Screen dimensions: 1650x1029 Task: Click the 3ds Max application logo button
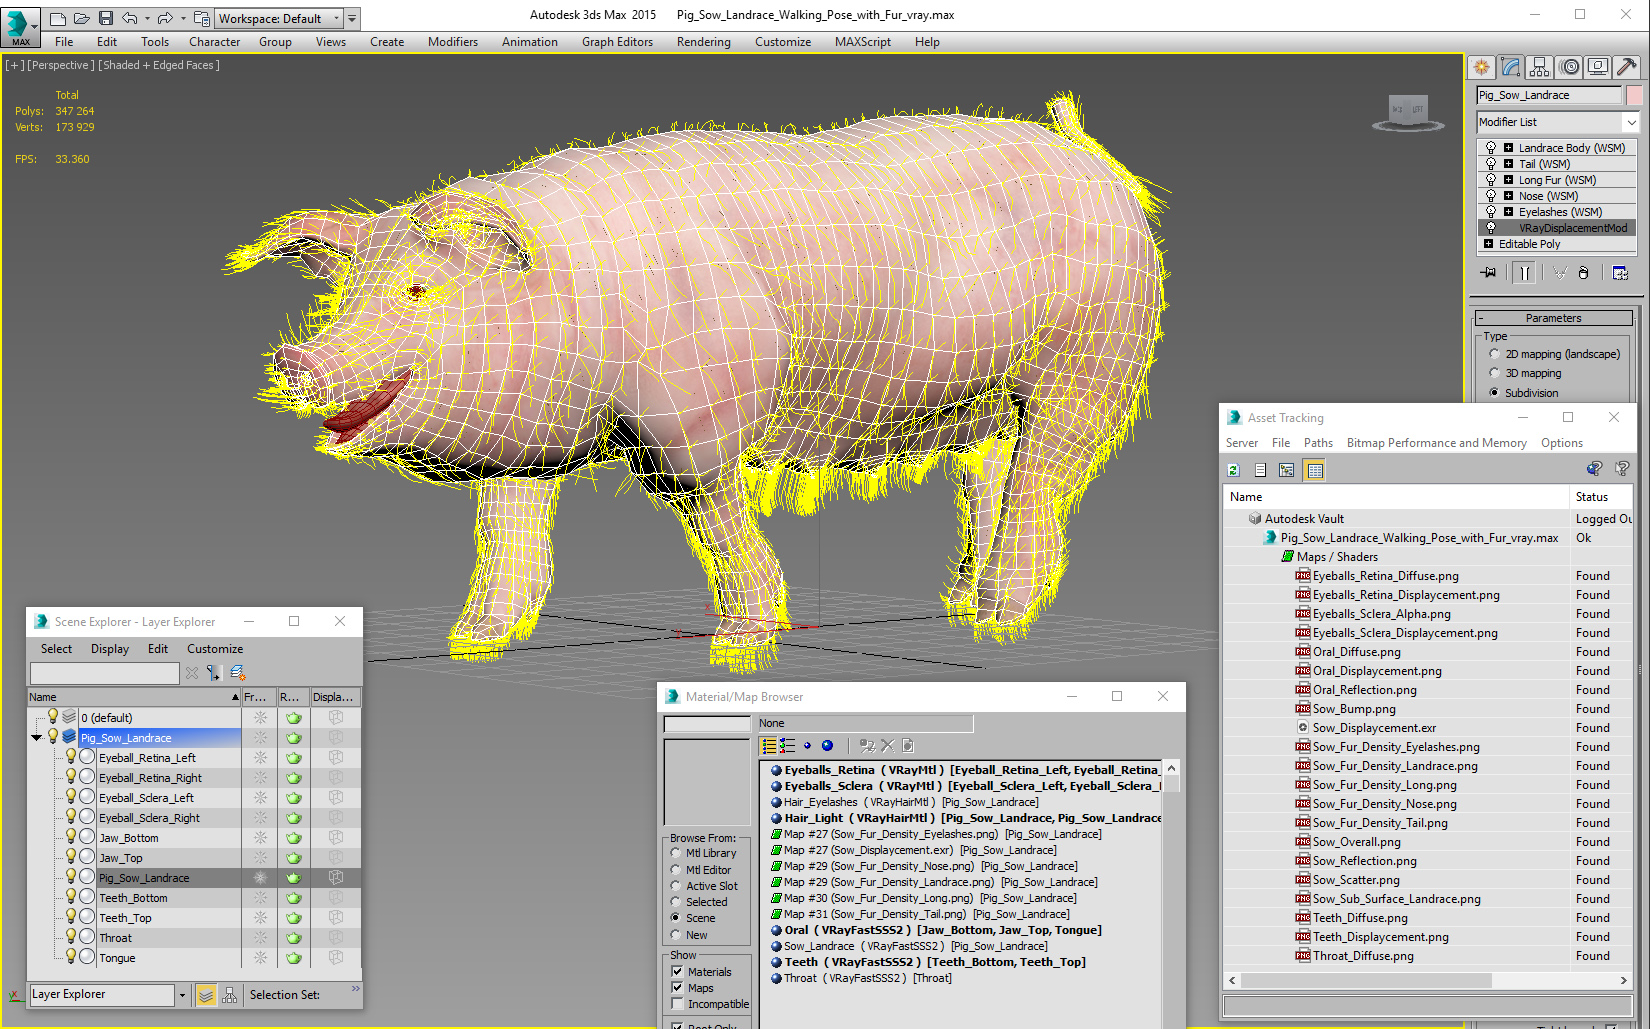click(20, 27)
